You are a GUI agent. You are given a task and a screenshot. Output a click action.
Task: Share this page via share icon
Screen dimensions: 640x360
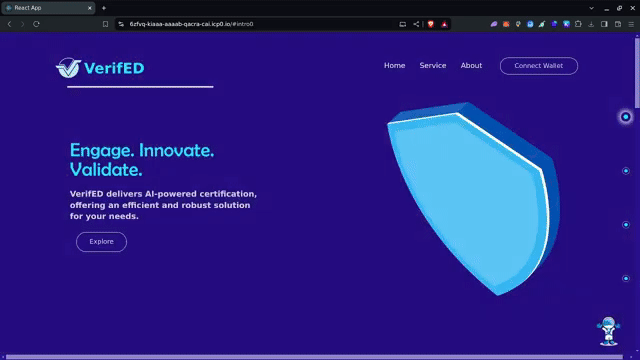pos(416,24)
